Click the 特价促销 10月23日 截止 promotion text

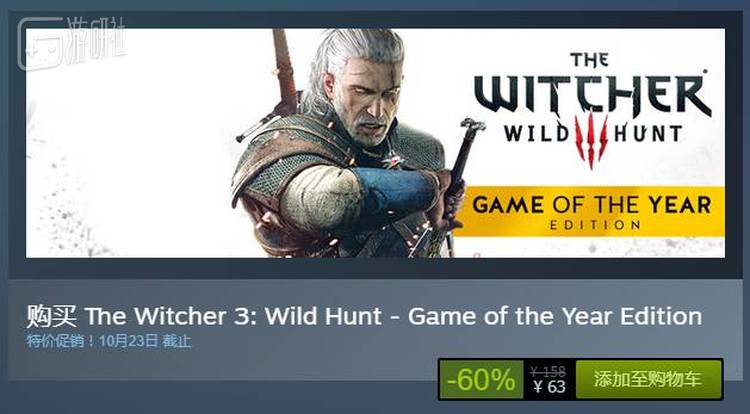109,341
